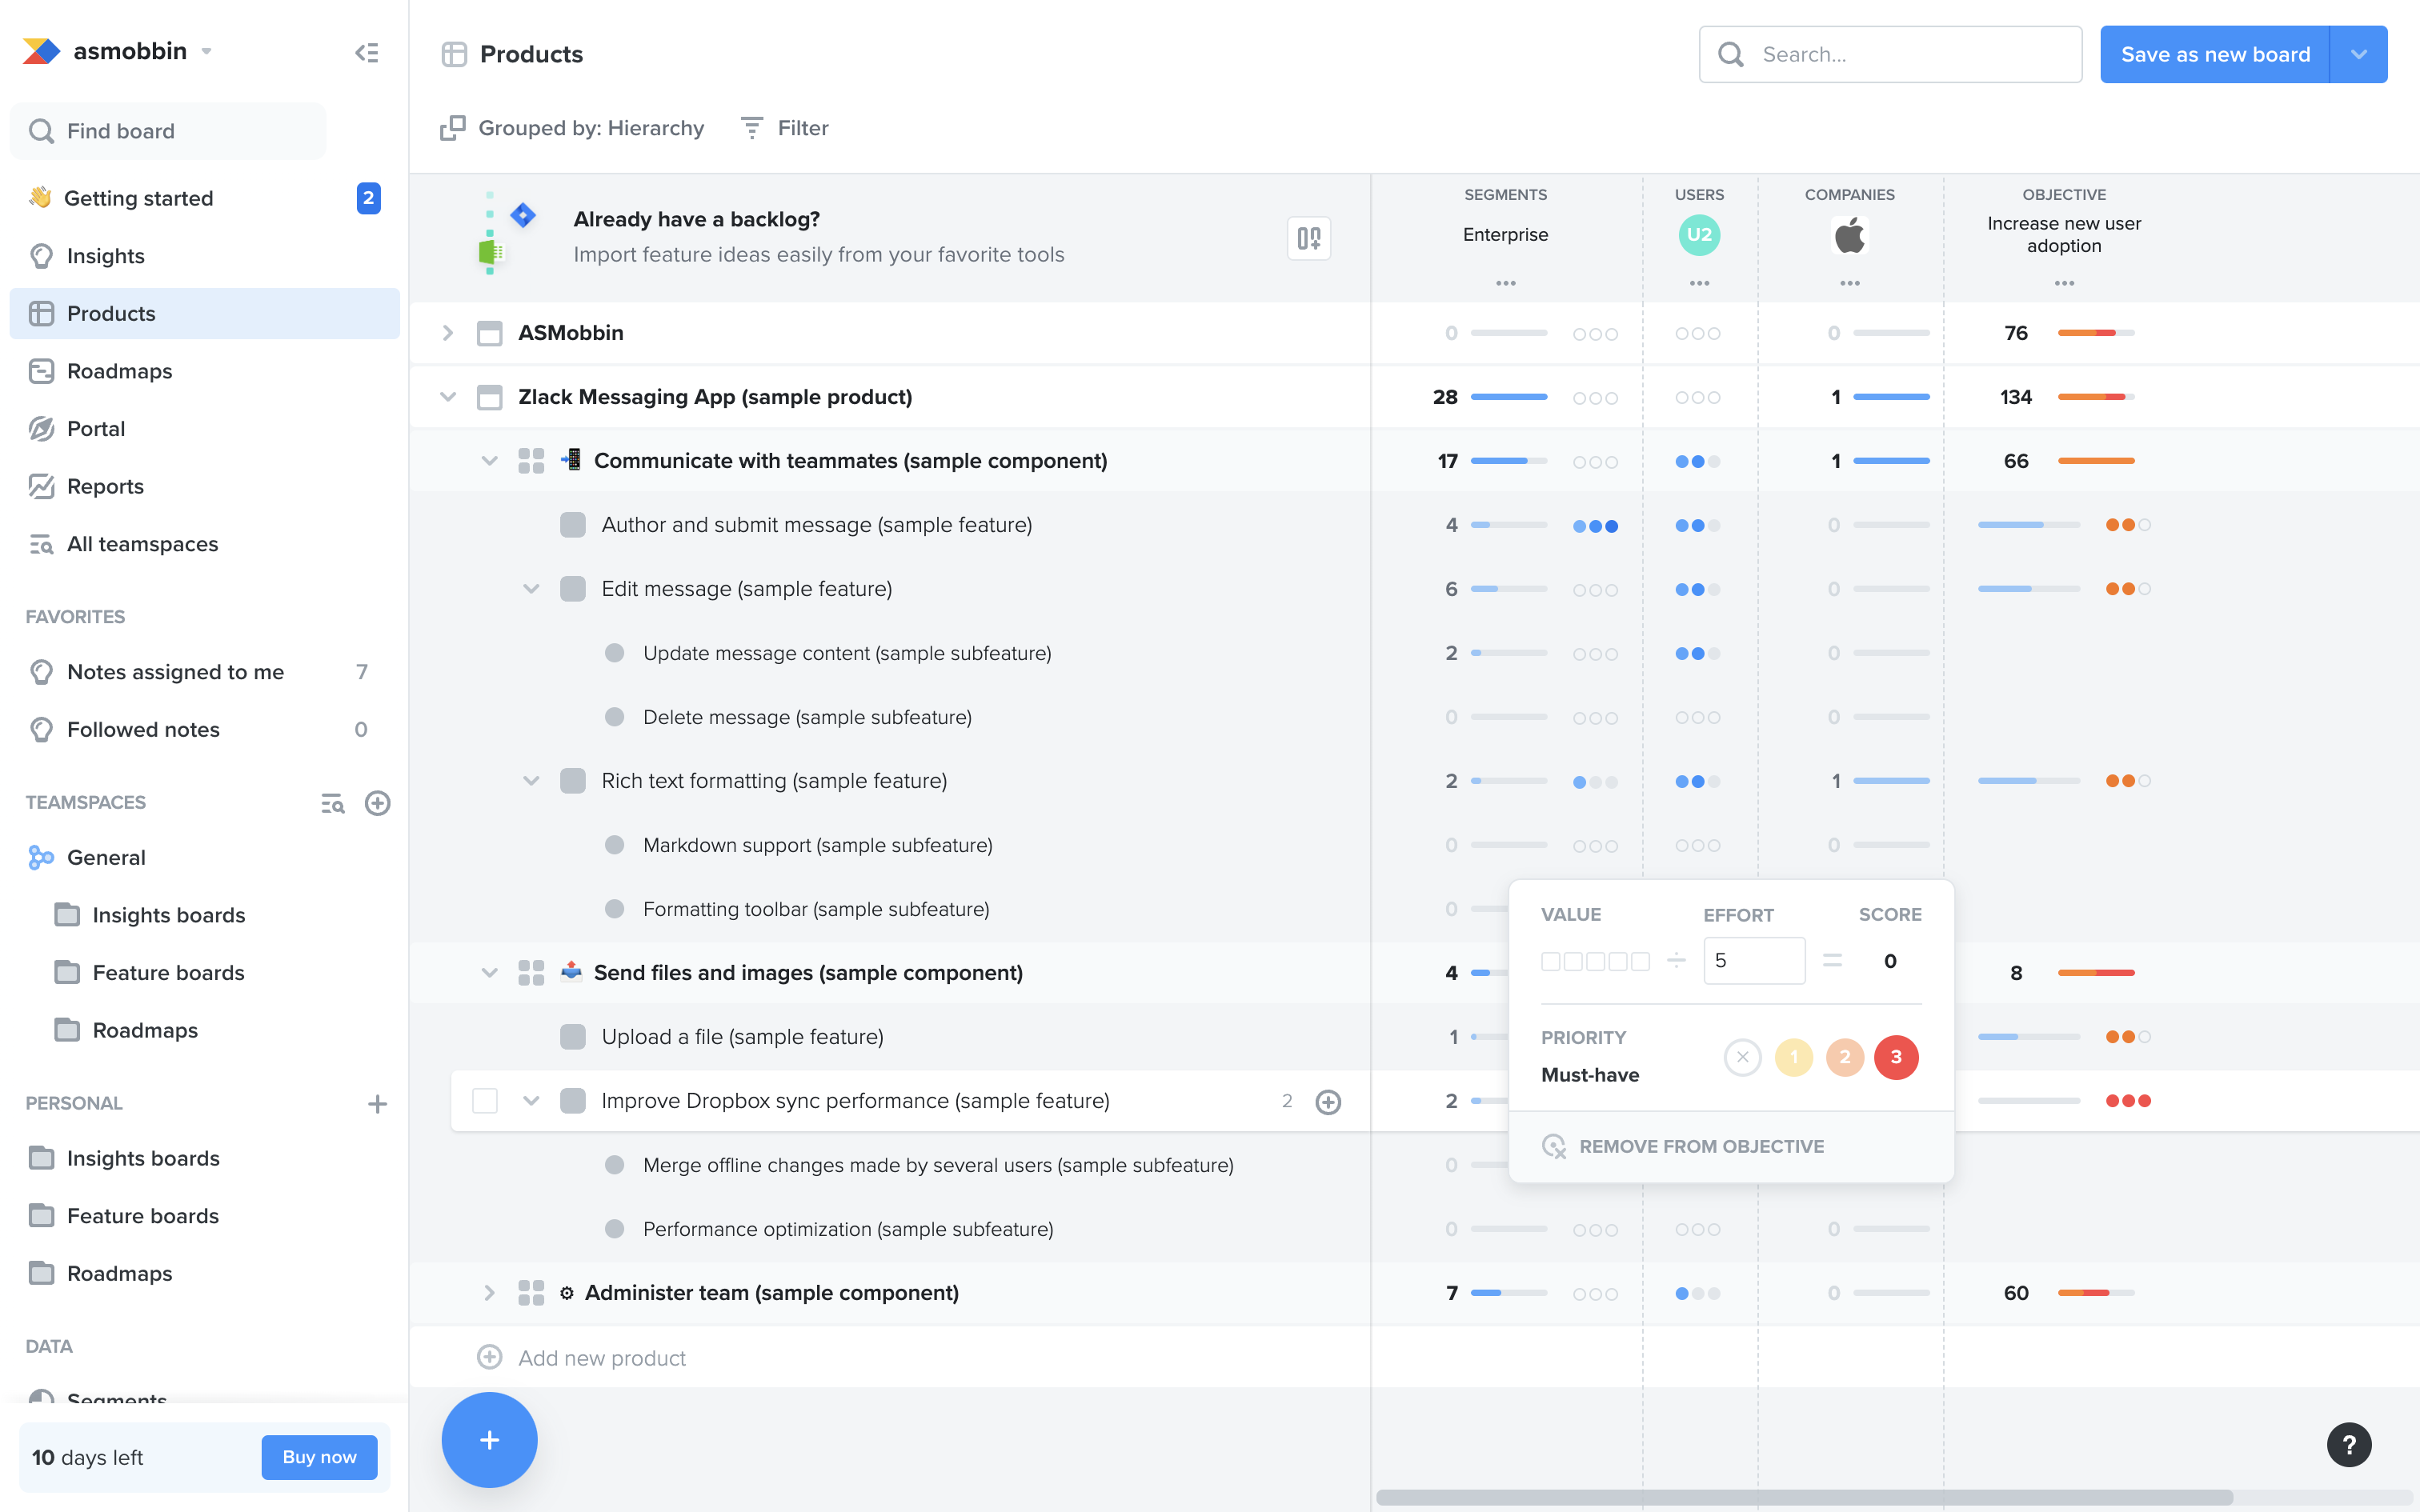This screenshot has height=1512, width=2420.
Task: Clear priority with the X circle
Action: click(1742, 1057)
